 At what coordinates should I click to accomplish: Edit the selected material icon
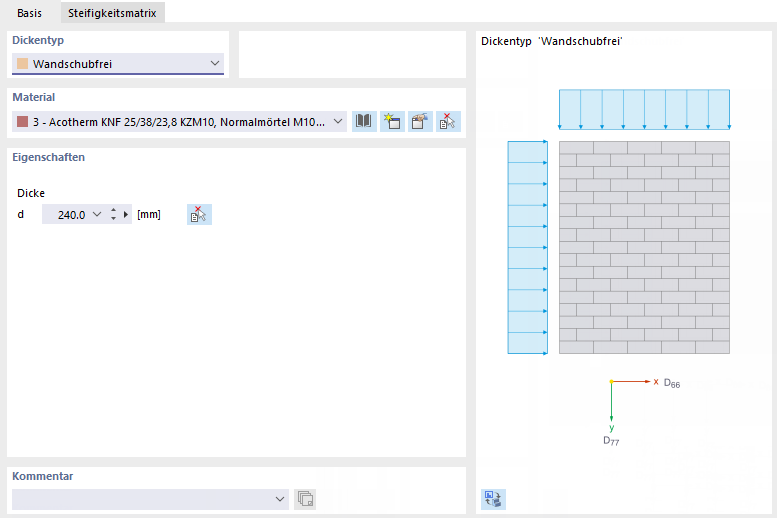click(420, 121)
